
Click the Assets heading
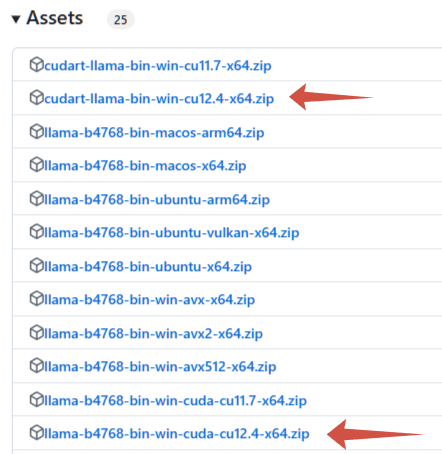(x=55, y=18)
